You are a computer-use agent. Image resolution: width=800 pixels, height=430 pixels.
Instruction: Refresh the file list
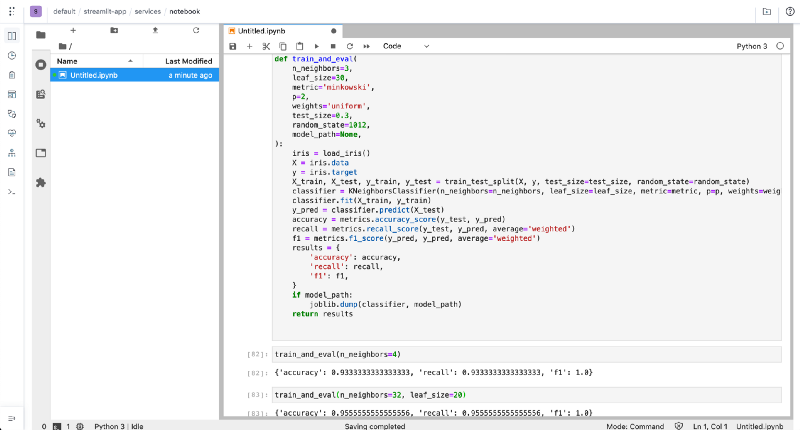[196, 31]
